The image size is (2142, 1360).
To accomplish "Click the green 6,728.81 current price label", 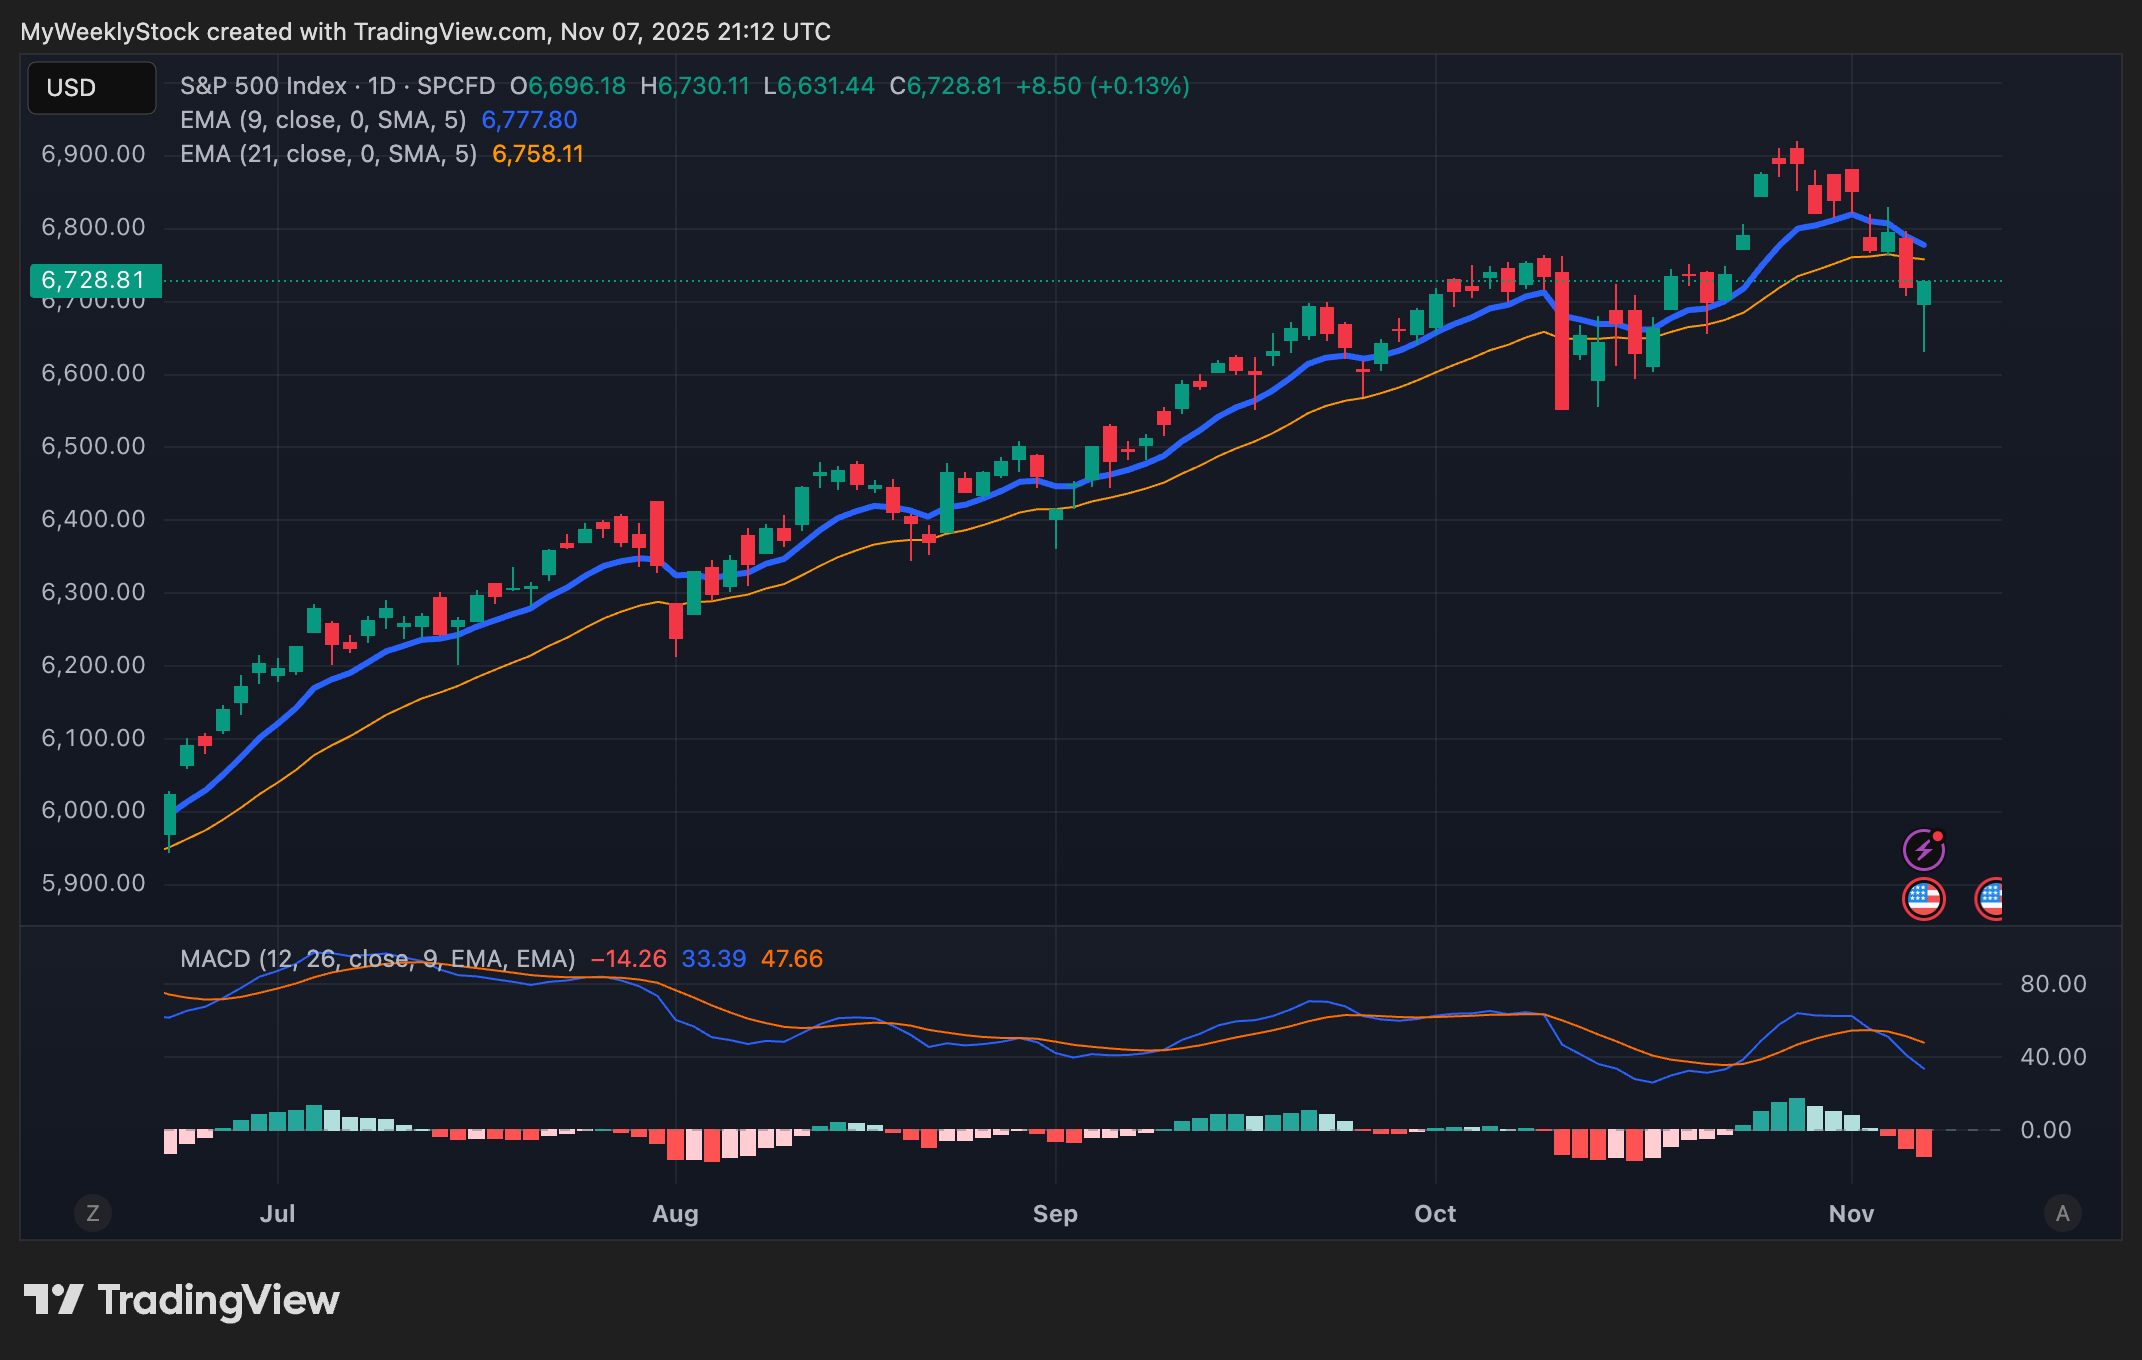I will click(x=95, y=280).
